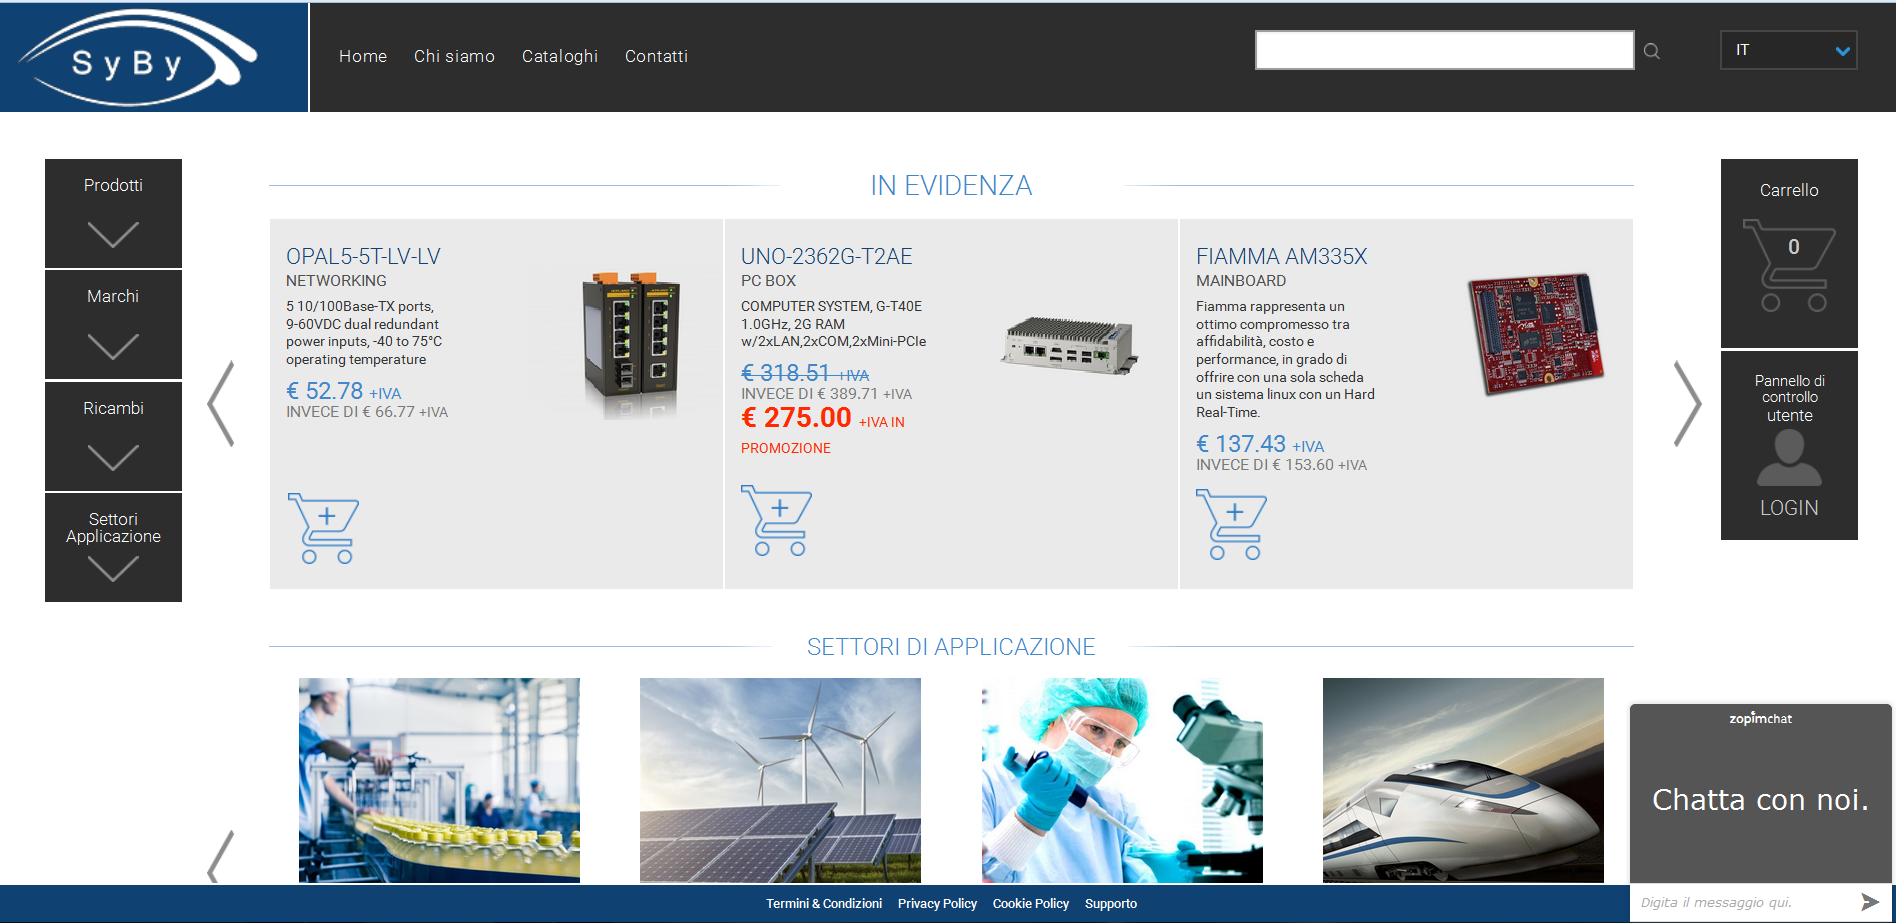Add UNO-2362G-T2AE to cart
Image resolution: width=1896 pixels, height=923 pixels.
(776, 520)
